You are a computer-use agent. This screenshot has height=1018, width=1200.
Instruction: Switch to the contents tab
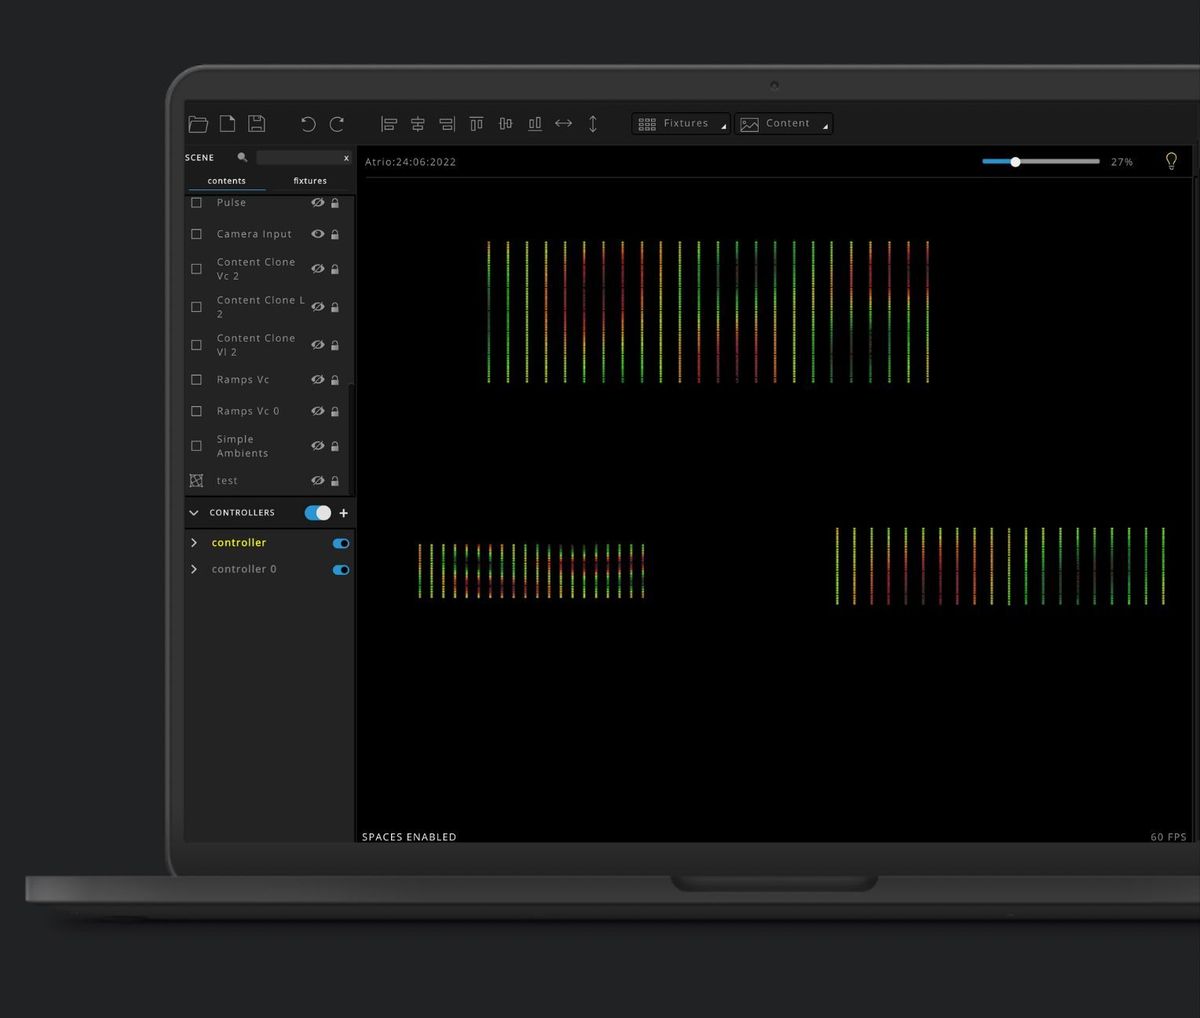(x=227, y=181)
